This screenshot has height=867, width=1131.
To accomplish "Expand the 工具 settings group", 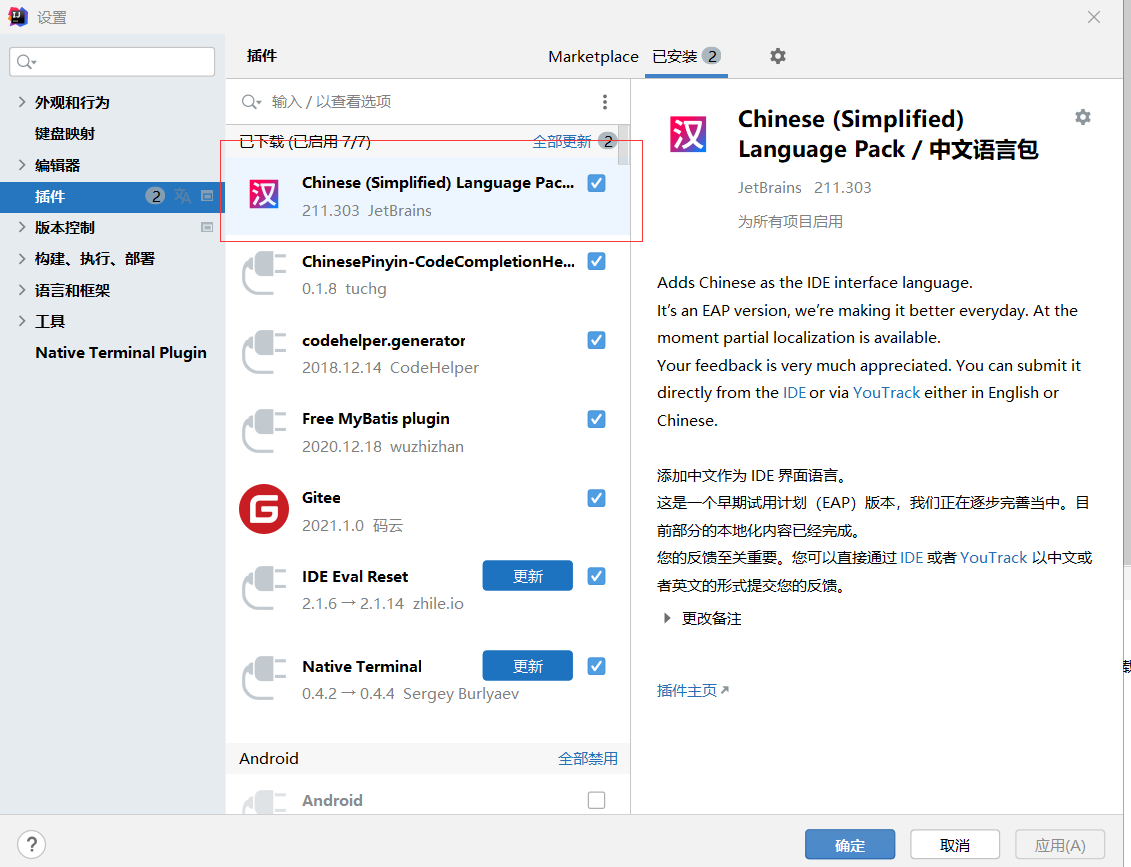I will click(22, 321).
